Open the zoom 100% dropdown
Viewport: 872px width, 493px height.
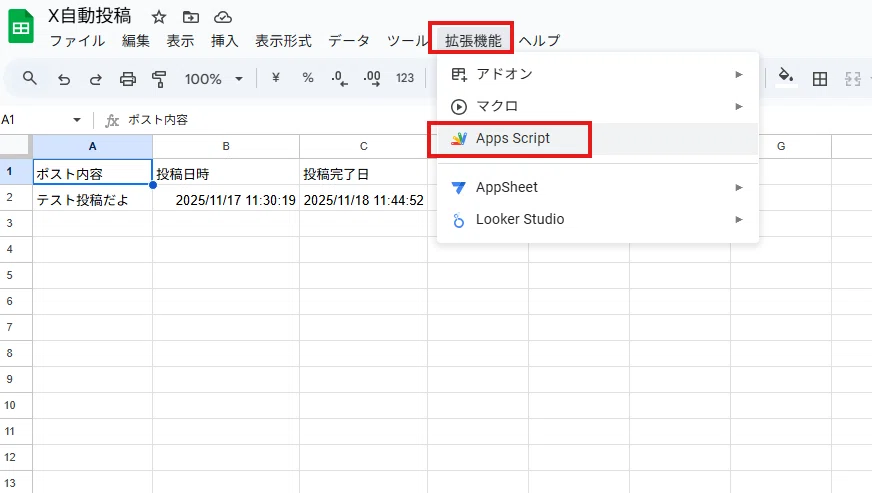(x=214, y=79)
